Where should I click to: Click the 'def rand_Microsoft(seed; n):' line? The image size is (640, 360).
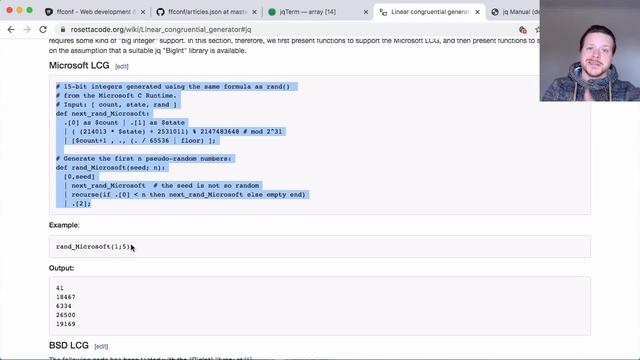110,167
